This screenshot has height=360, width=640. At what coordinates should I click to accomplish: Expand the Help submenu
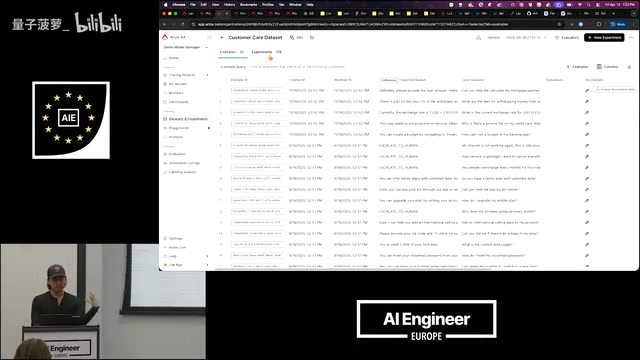pos(207,256)
